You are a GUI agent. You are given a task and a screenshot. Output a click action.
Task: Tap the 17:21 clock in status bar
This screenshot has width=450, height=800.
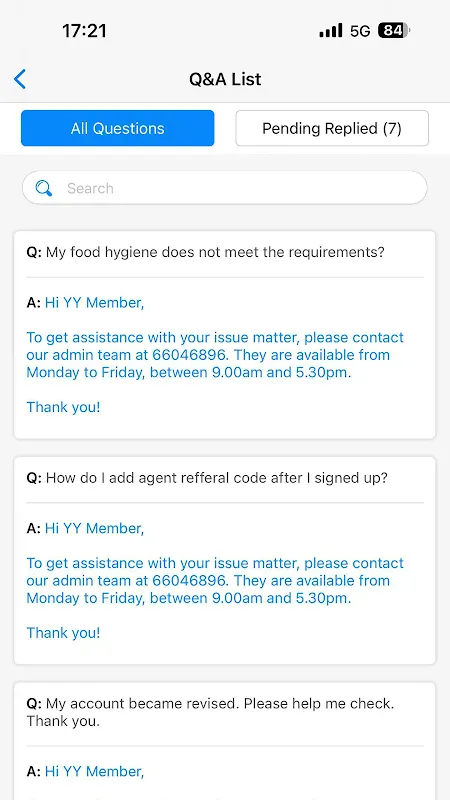pyautogui.click(x=84, y=31)
